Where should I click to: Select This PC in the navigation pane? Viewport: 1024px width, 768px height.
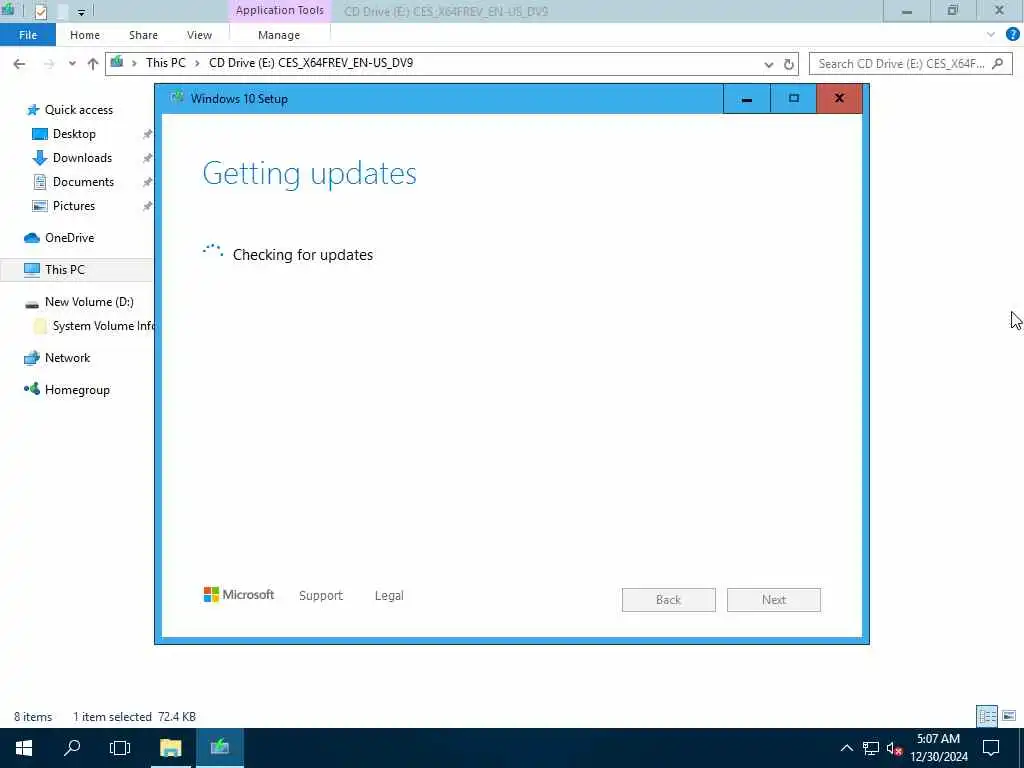65,270
